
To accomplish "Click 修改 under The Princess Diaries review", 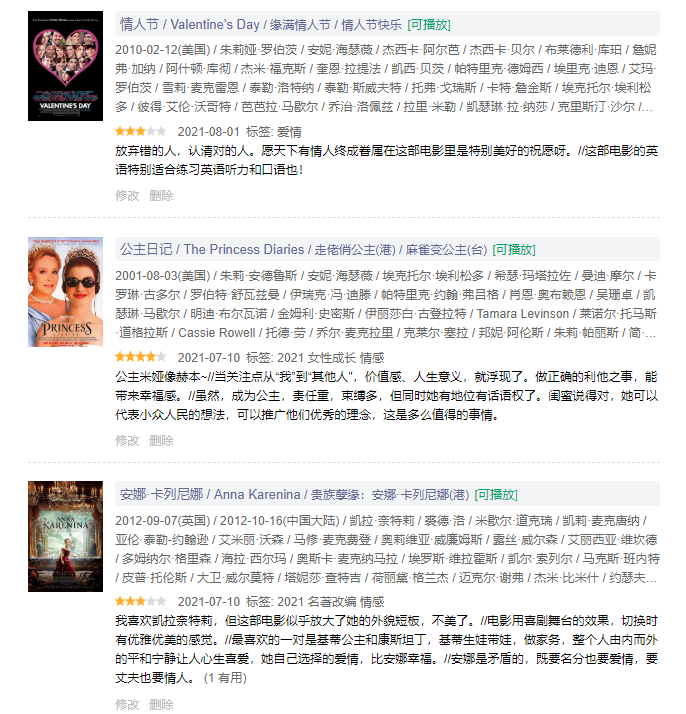I will click(x=127, y=440).
